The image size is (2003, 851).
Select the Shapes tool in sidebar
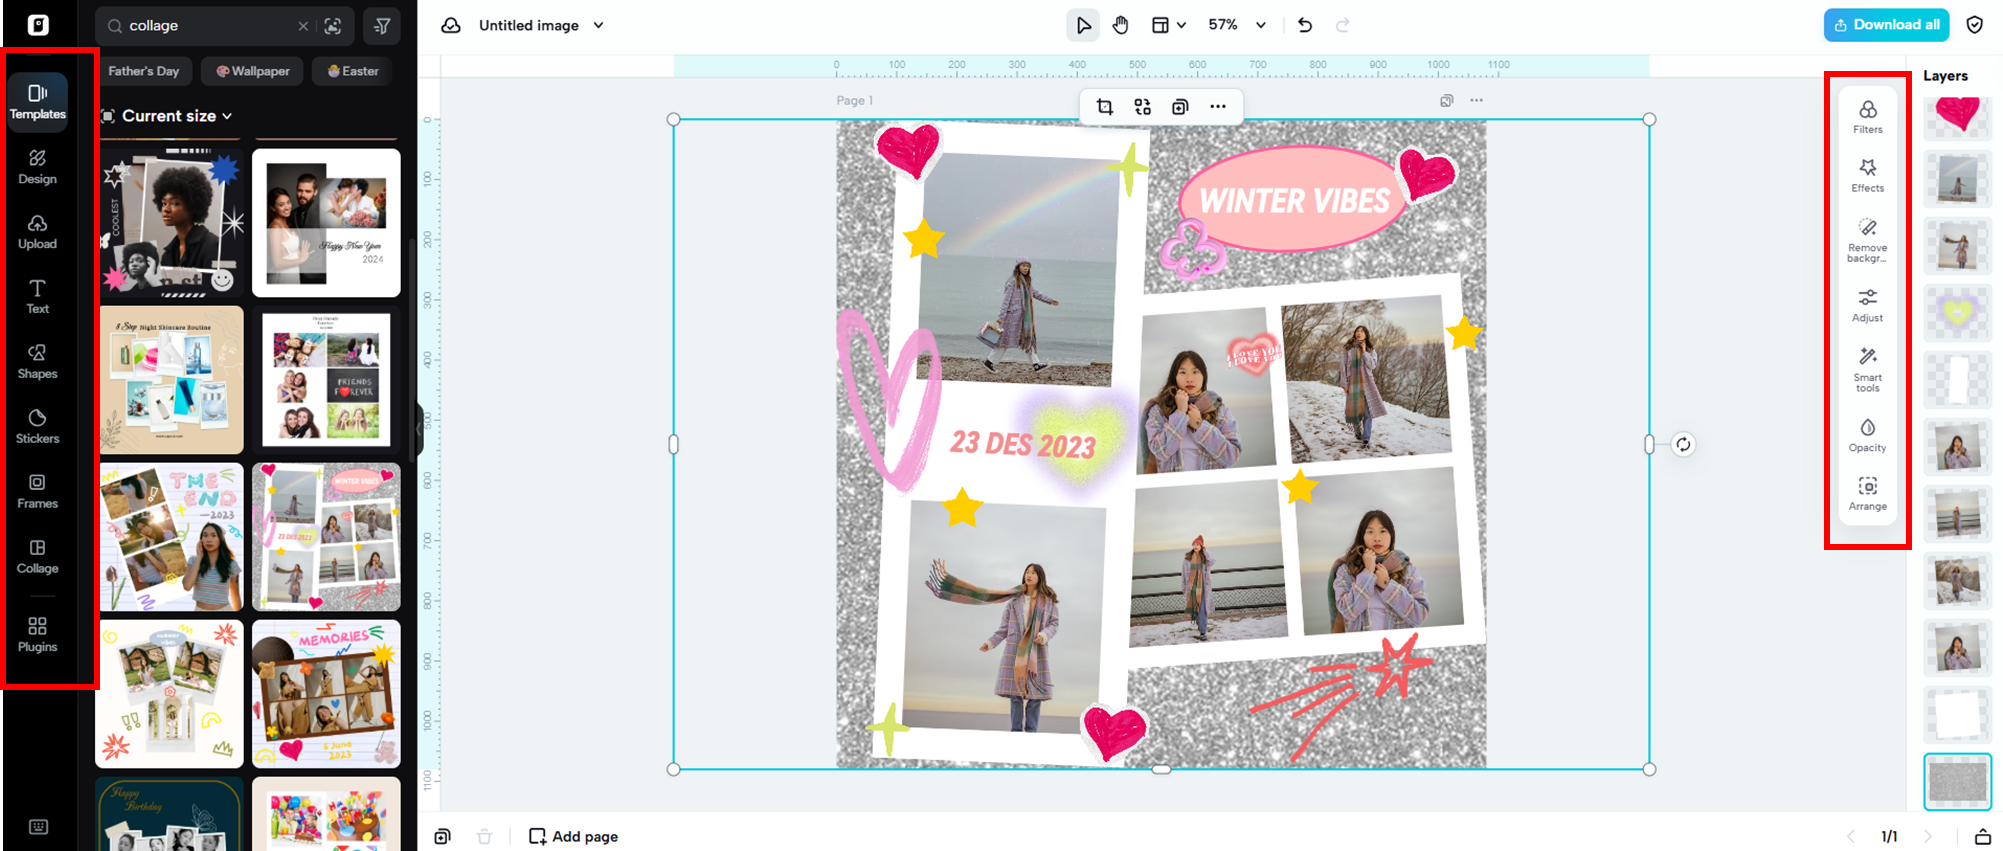[37, 360]
